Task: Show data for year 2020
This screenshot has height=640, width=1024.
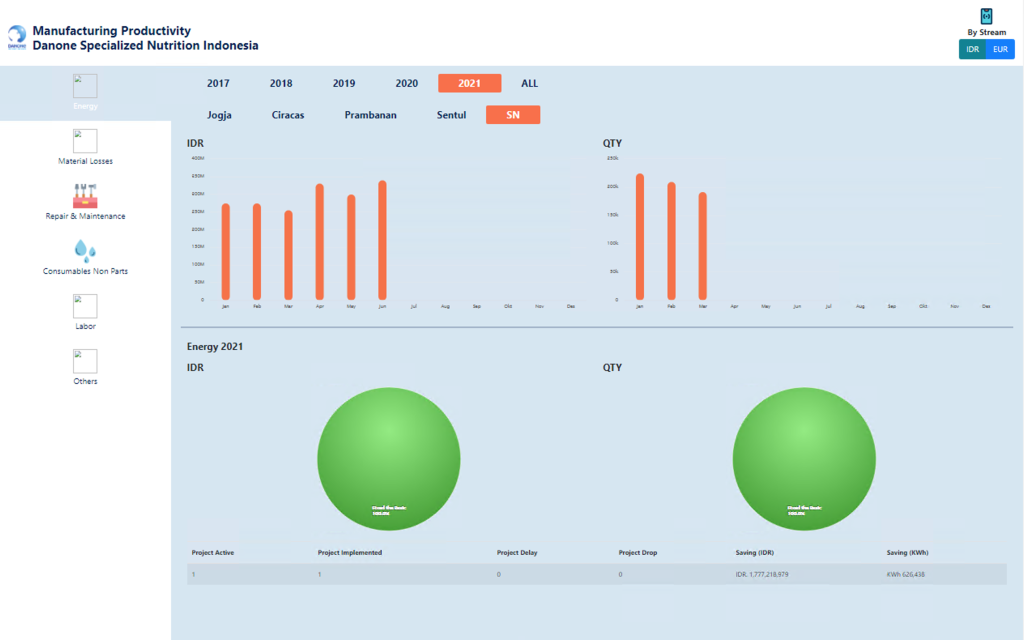Action: 406,83
